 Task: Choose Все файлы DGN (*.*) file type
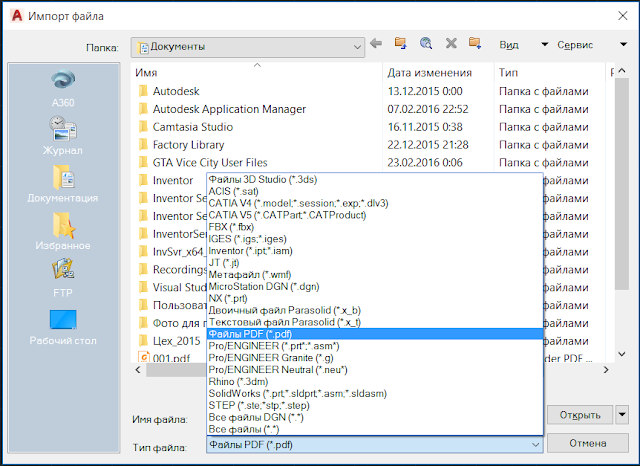(x=375, y=417)
